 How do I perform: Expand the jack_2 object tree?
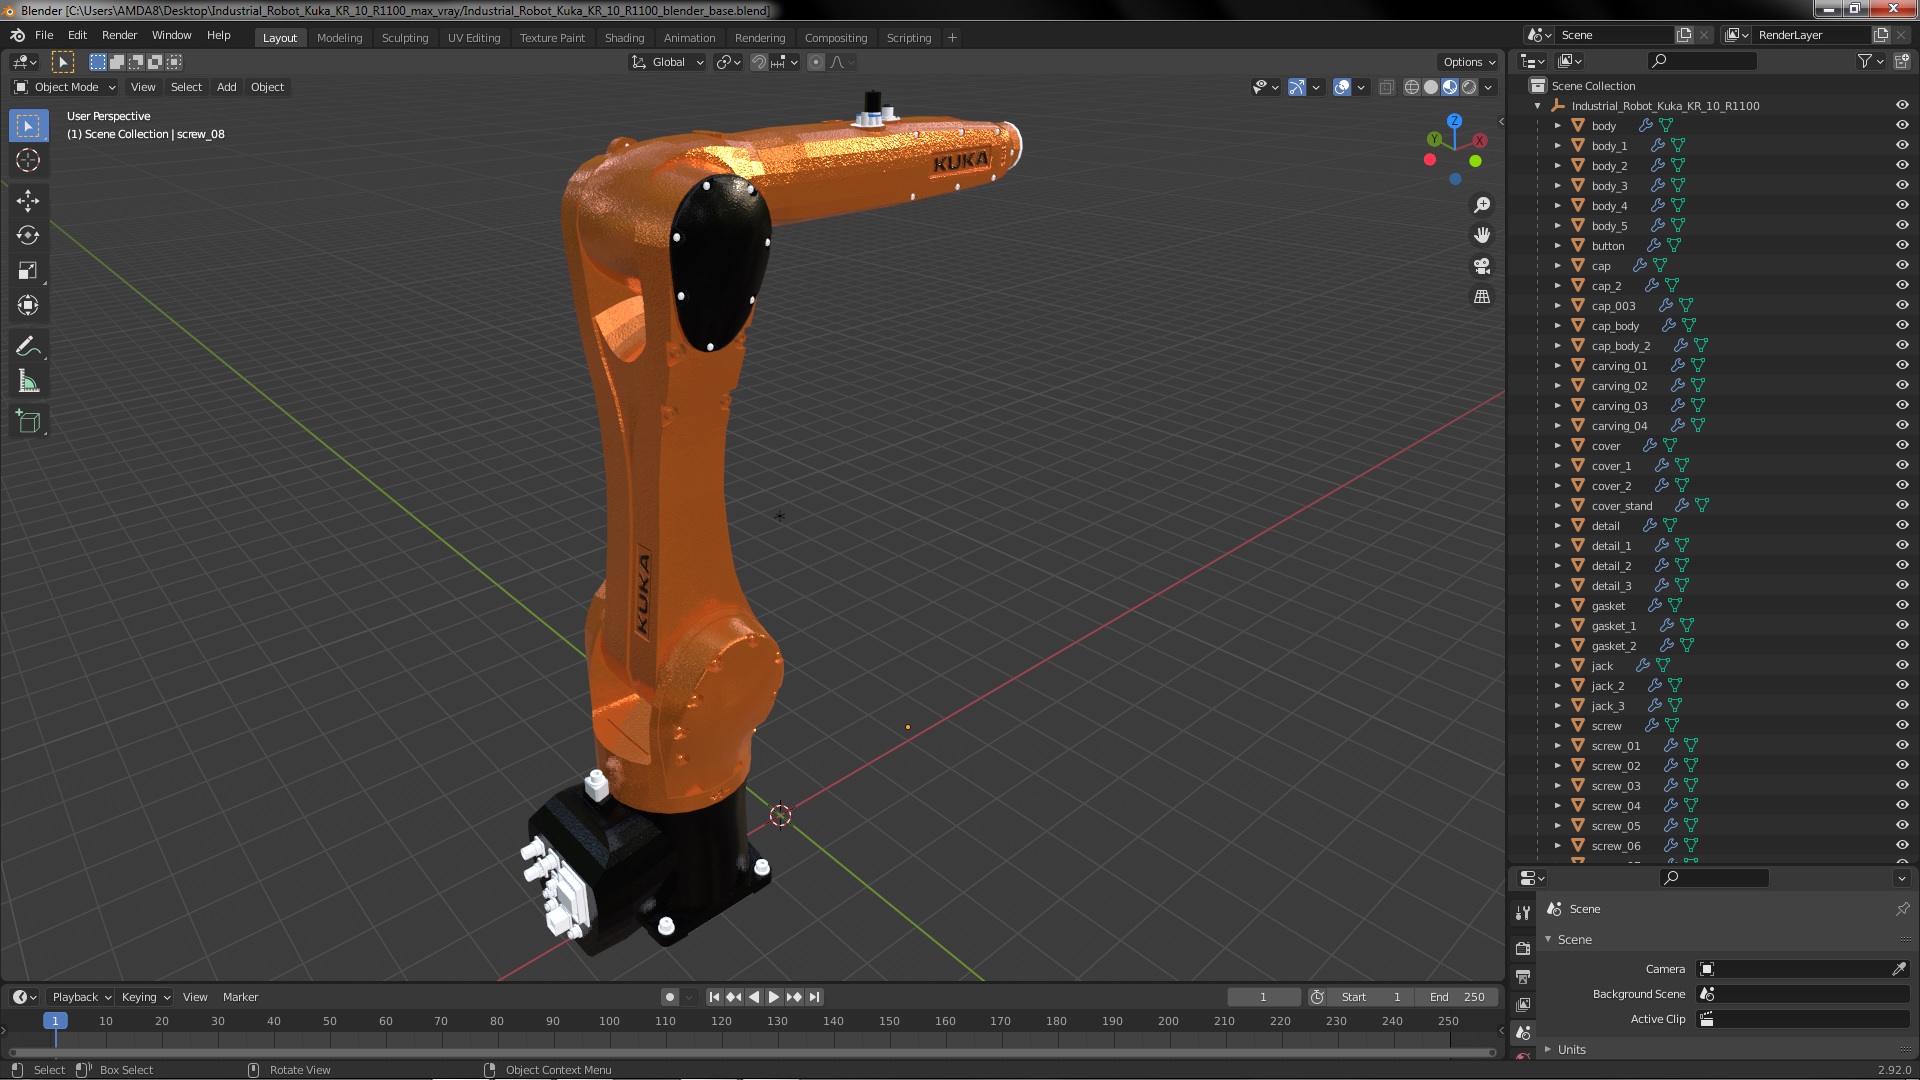tap(1557, 686)
